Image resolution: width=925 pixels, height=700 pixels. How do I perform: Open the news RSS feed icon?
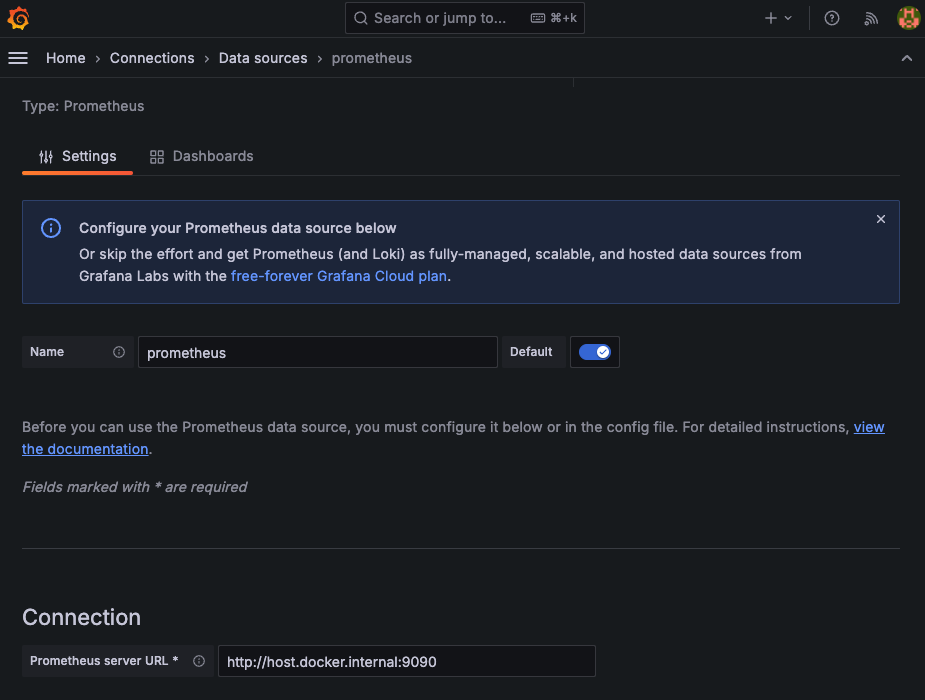coord(871,18)
